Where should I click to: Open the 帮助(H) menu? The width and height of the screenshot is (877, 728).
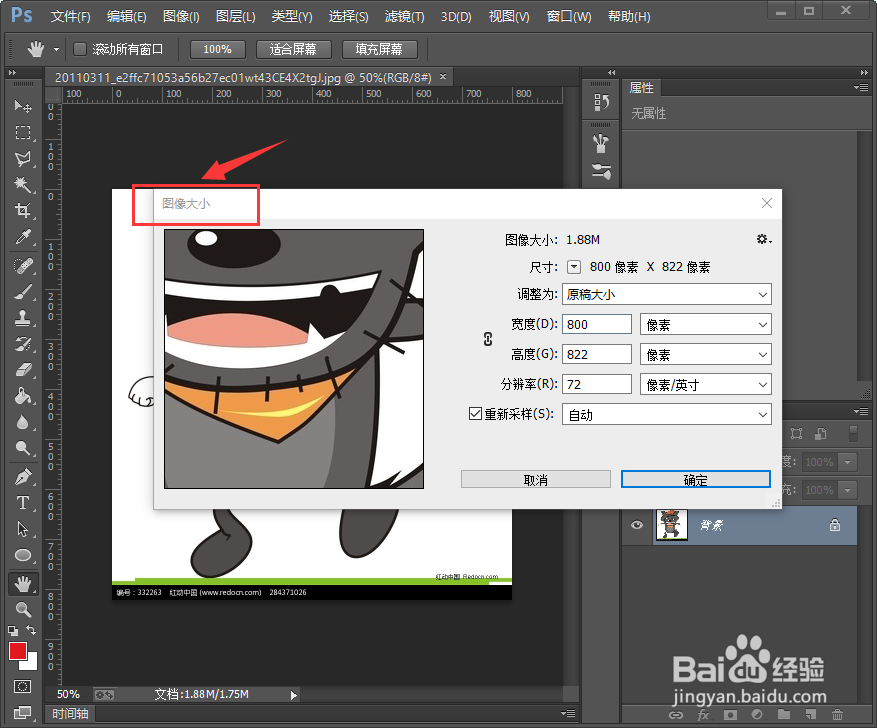pos(629,17)
